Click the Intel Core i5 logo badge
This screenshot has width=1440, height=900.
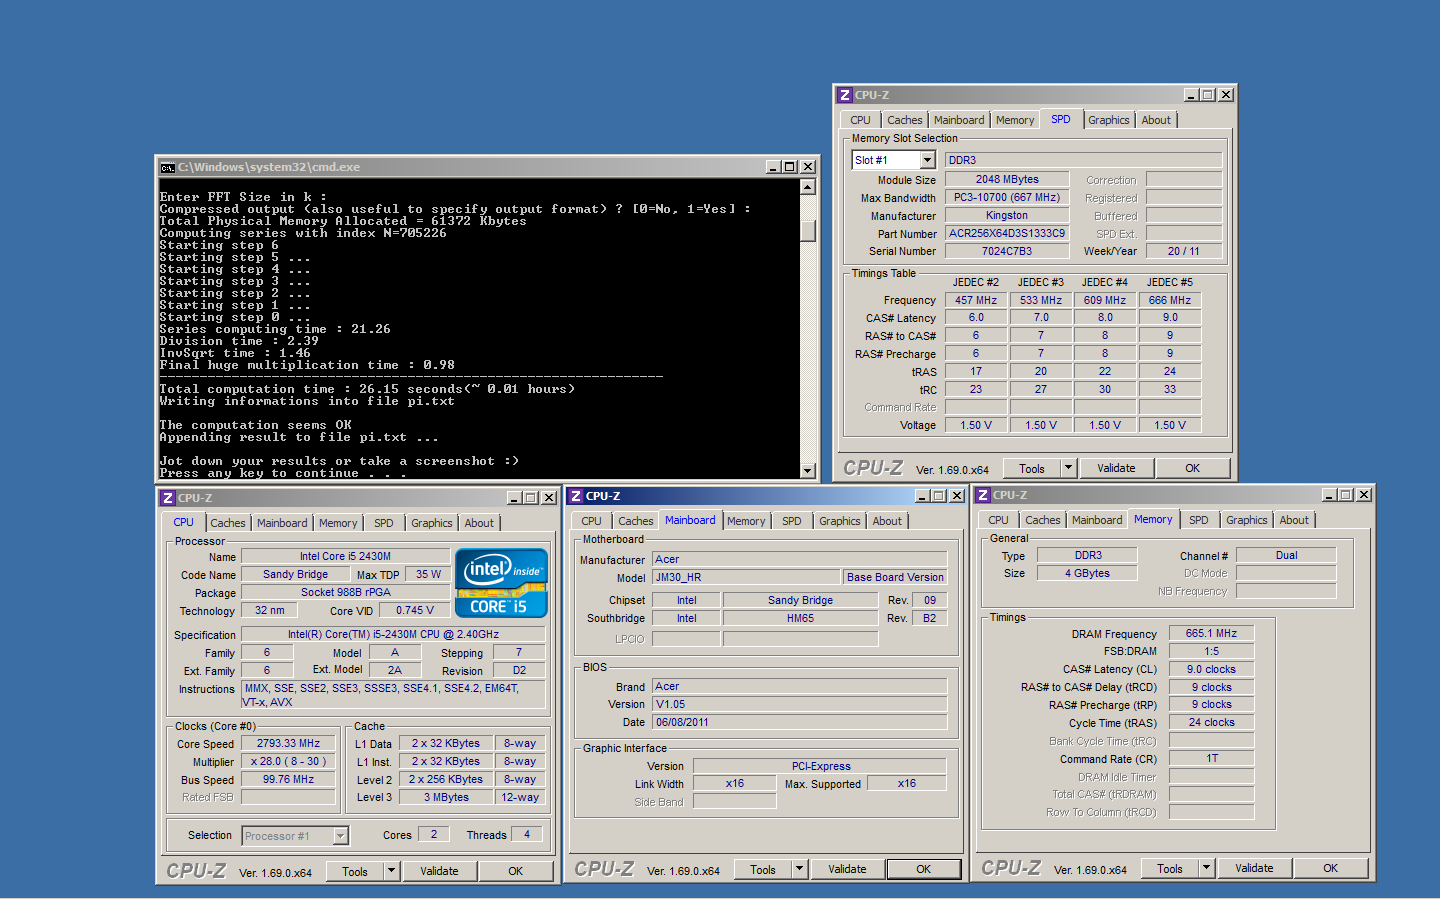pos(501,583)
